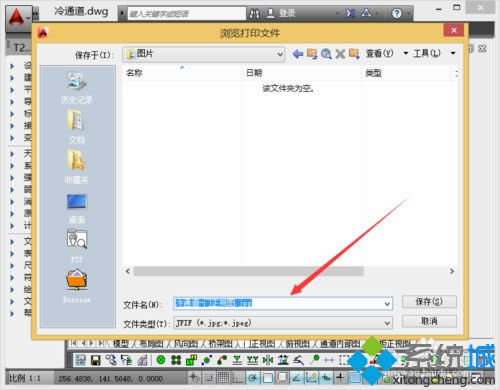Toggle 3D object snap in status bar

(x=282, y=378)
